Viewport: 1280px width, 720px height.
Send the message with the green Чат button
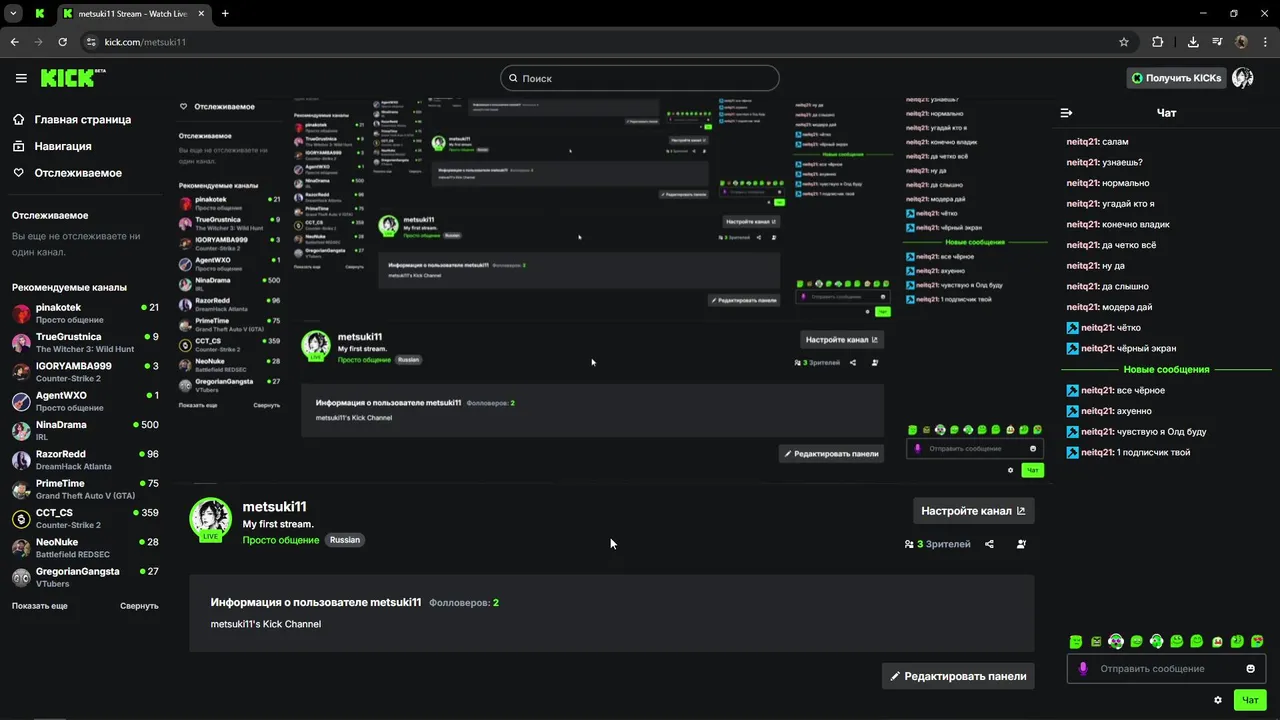1250,700
